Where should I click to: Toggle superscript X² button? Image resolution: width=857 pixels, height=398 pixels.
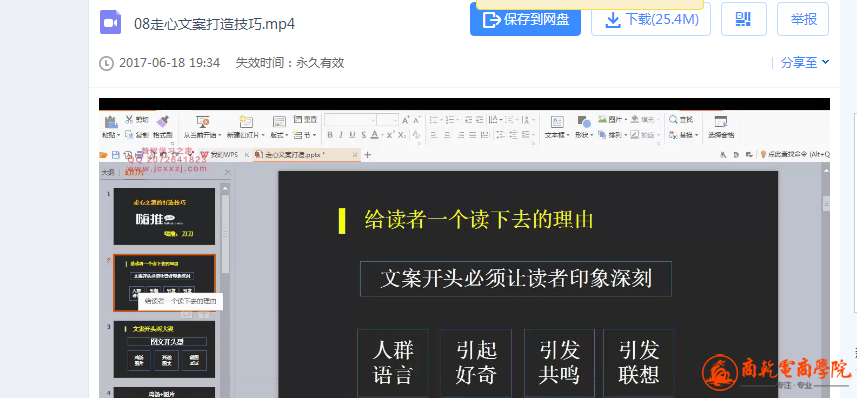click(390, 135)
